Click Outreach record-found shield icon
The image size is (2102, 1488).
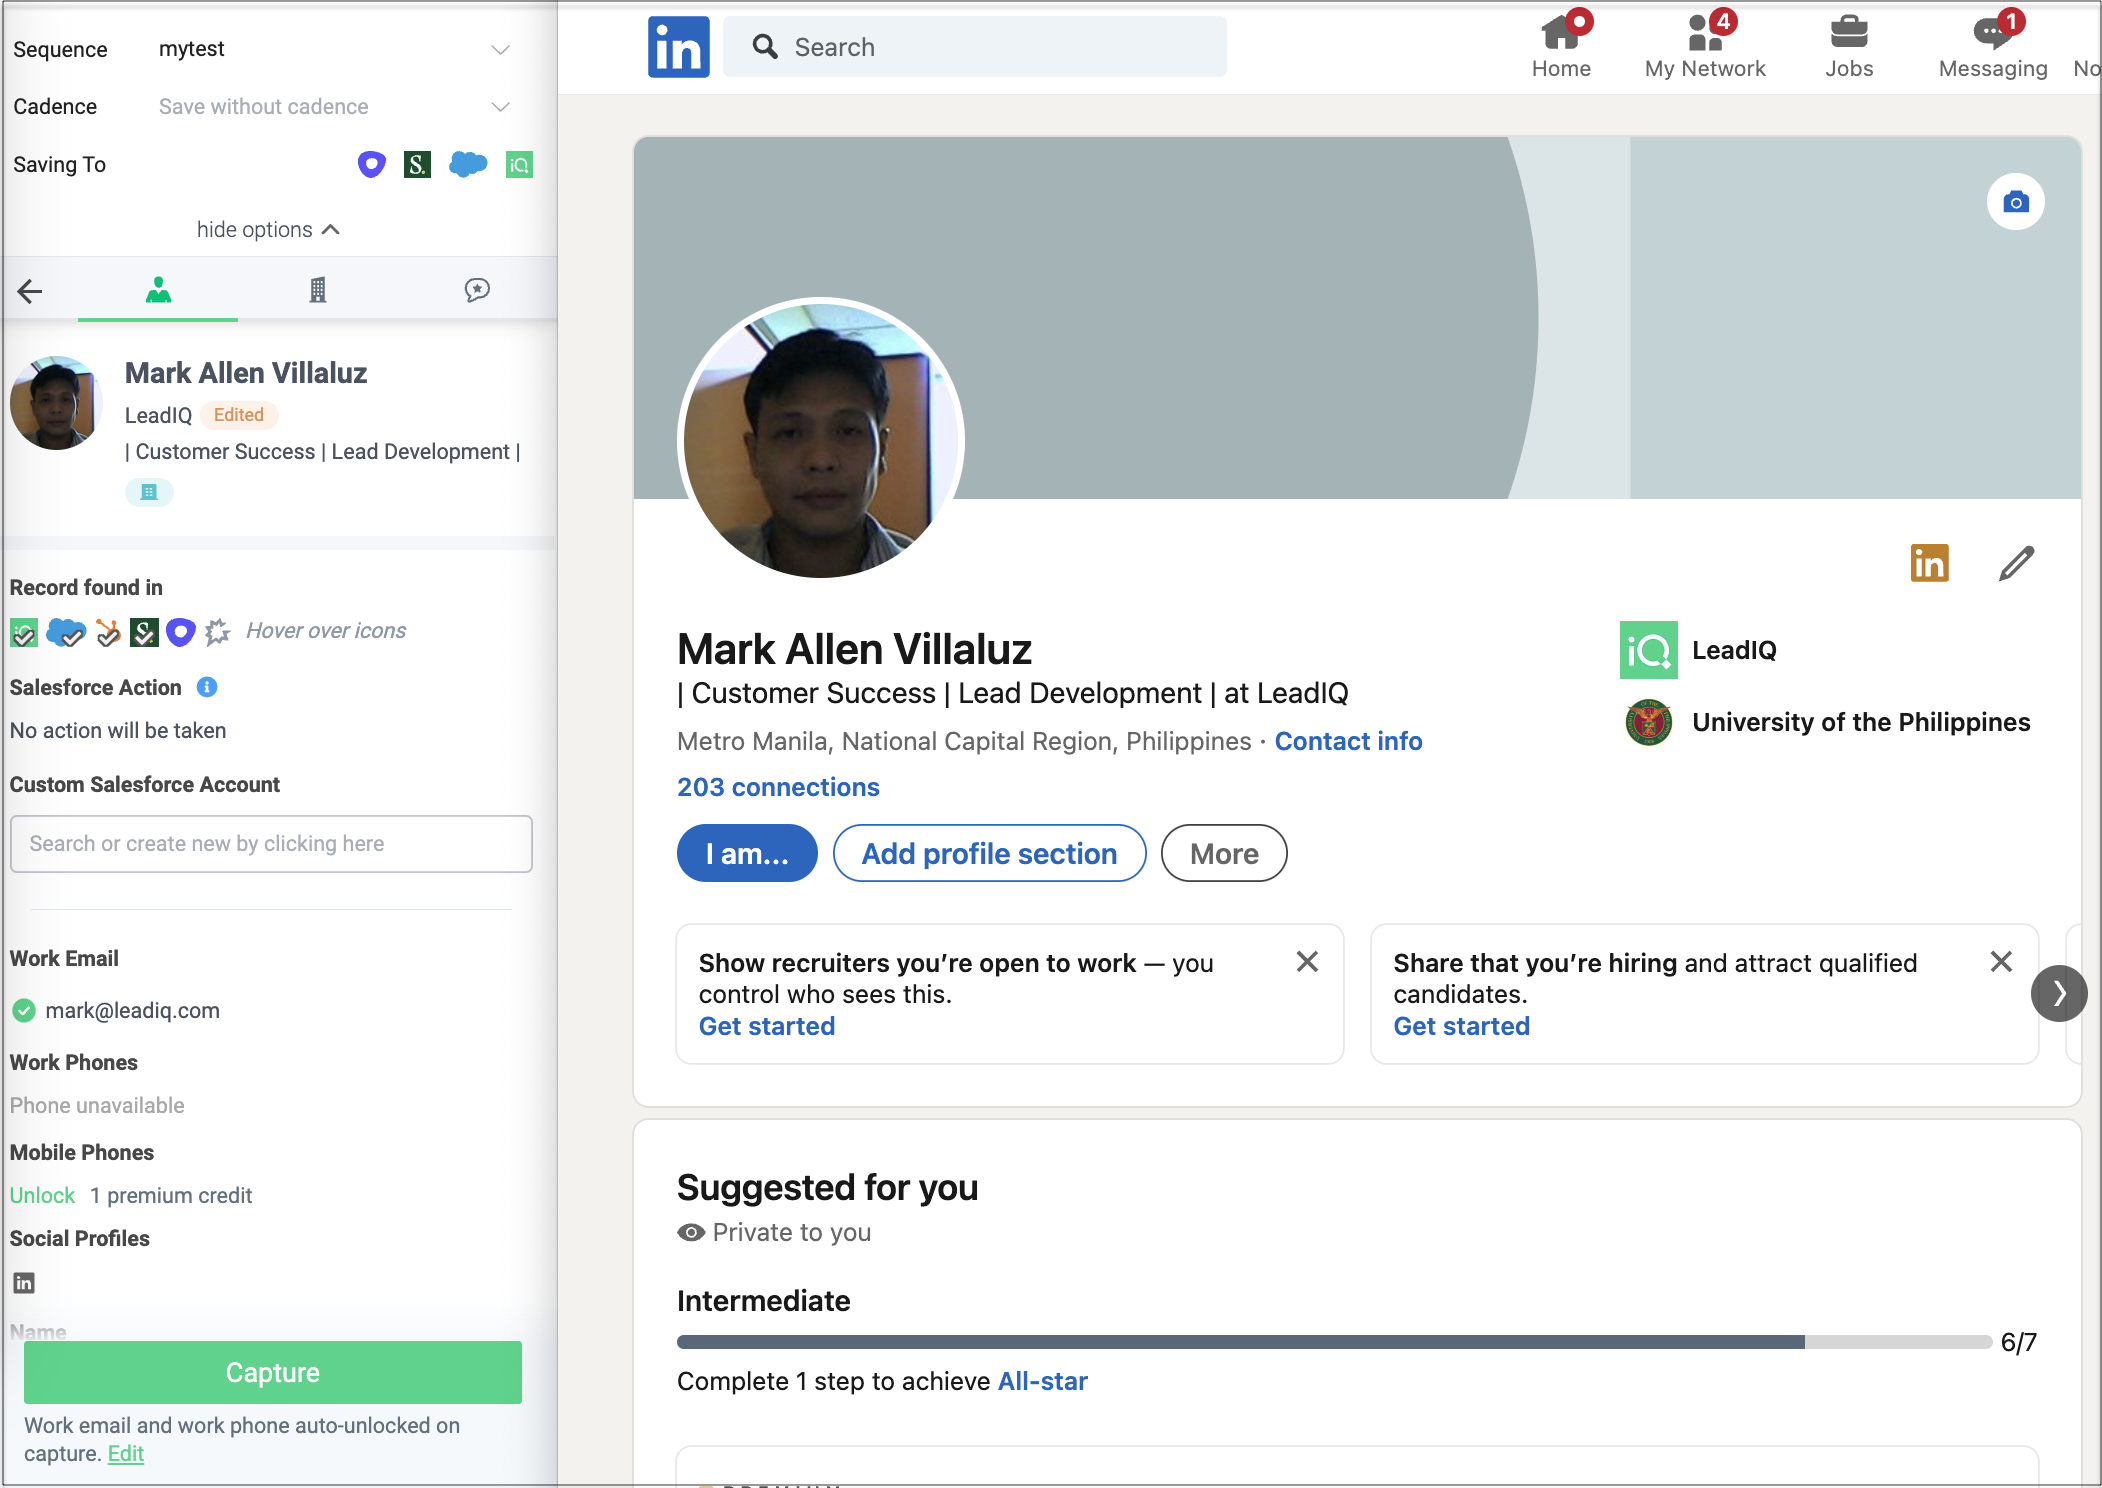click(x=180, y=632)
